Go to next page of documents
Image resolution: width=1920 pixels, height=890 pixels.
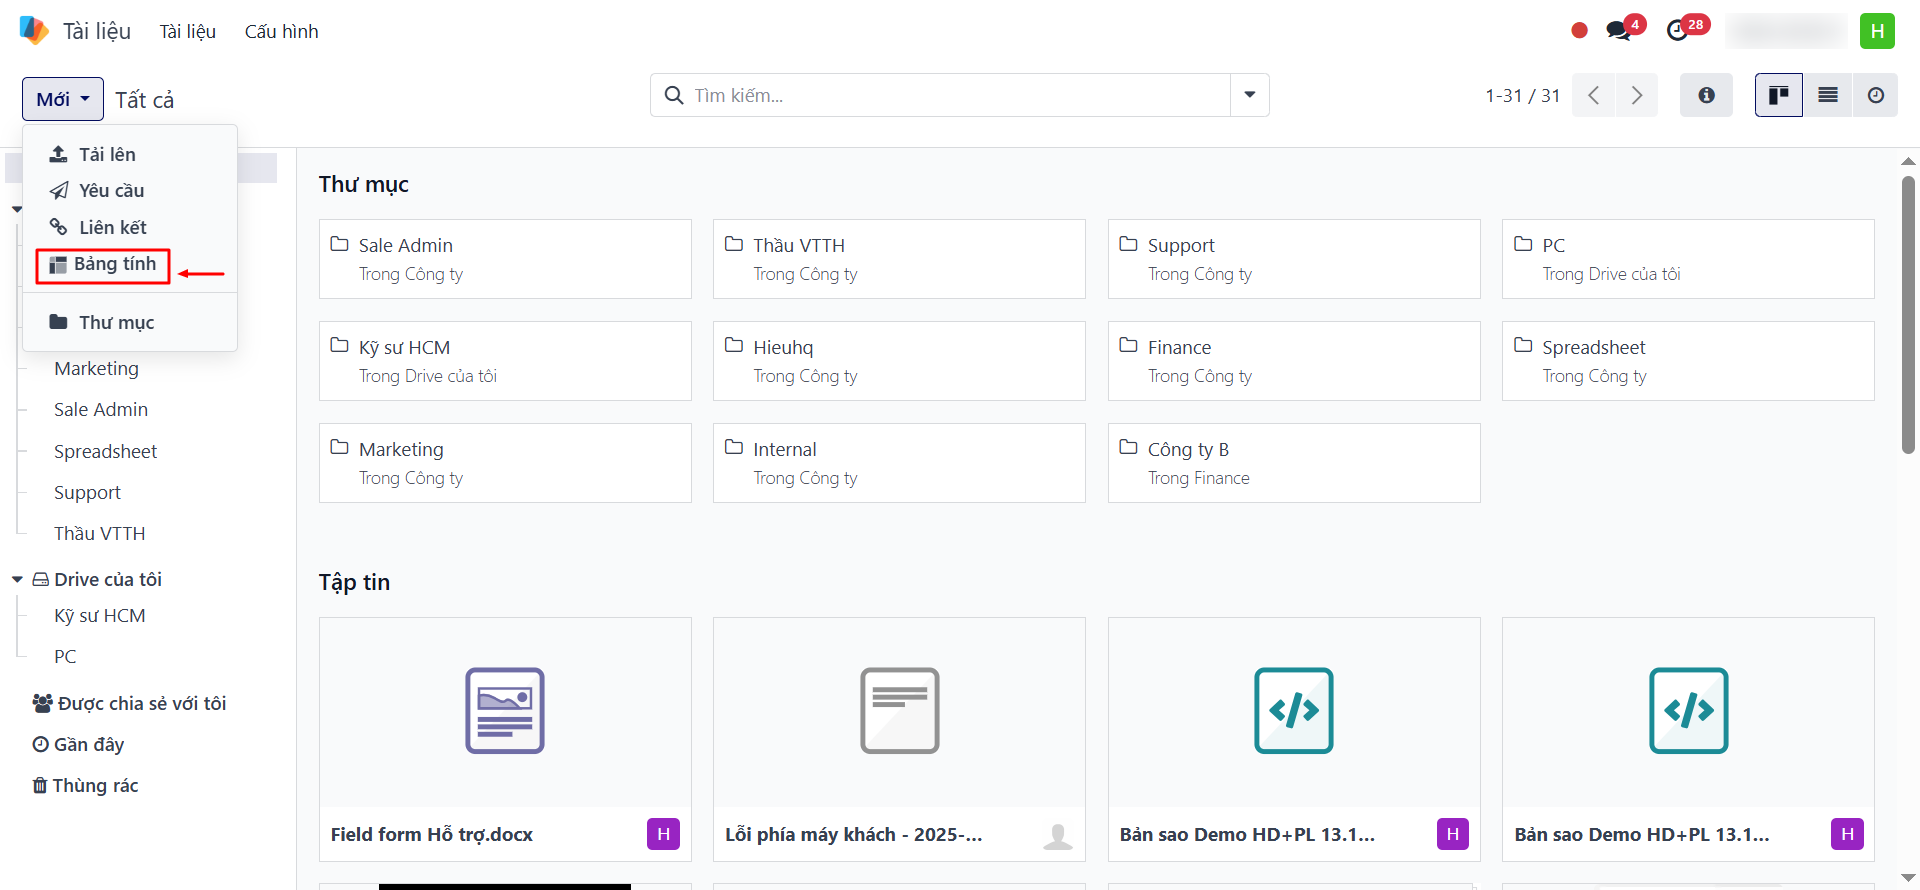click(1636, 95)
